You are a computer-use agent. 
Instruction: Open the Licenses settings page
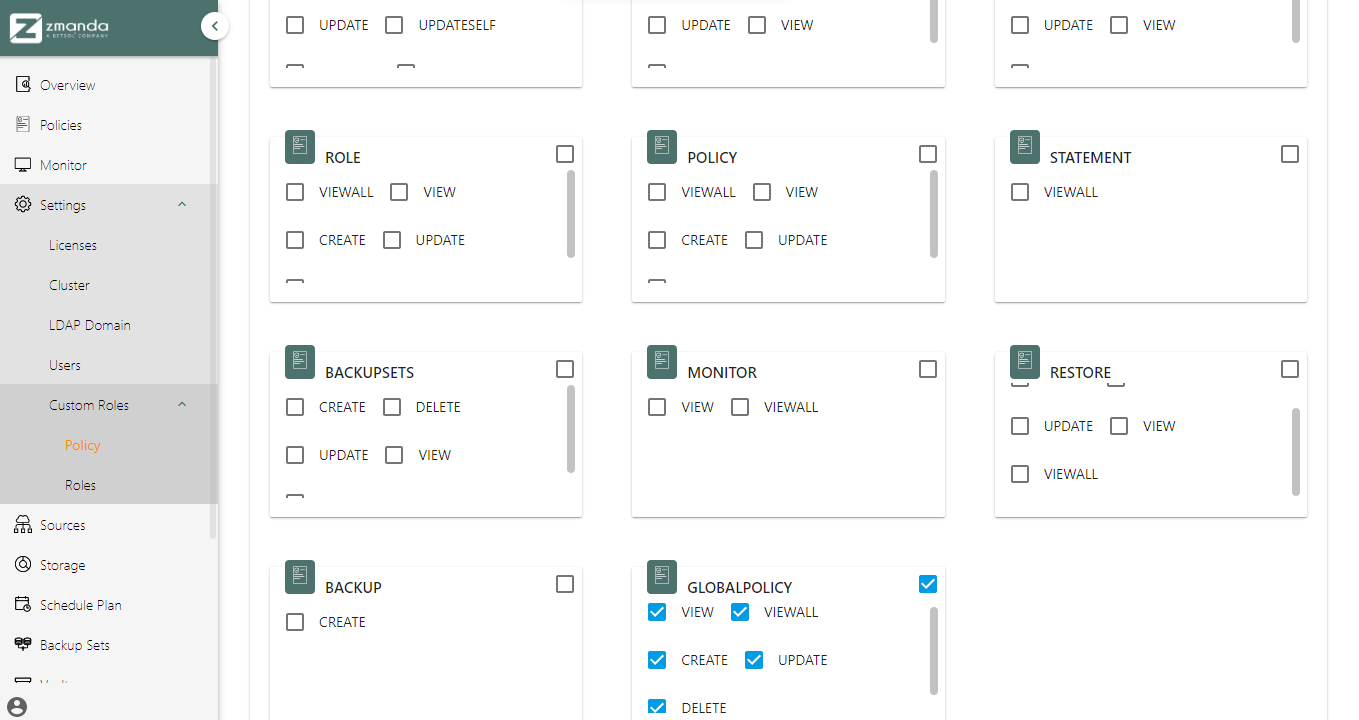click(x=73, y=245)
